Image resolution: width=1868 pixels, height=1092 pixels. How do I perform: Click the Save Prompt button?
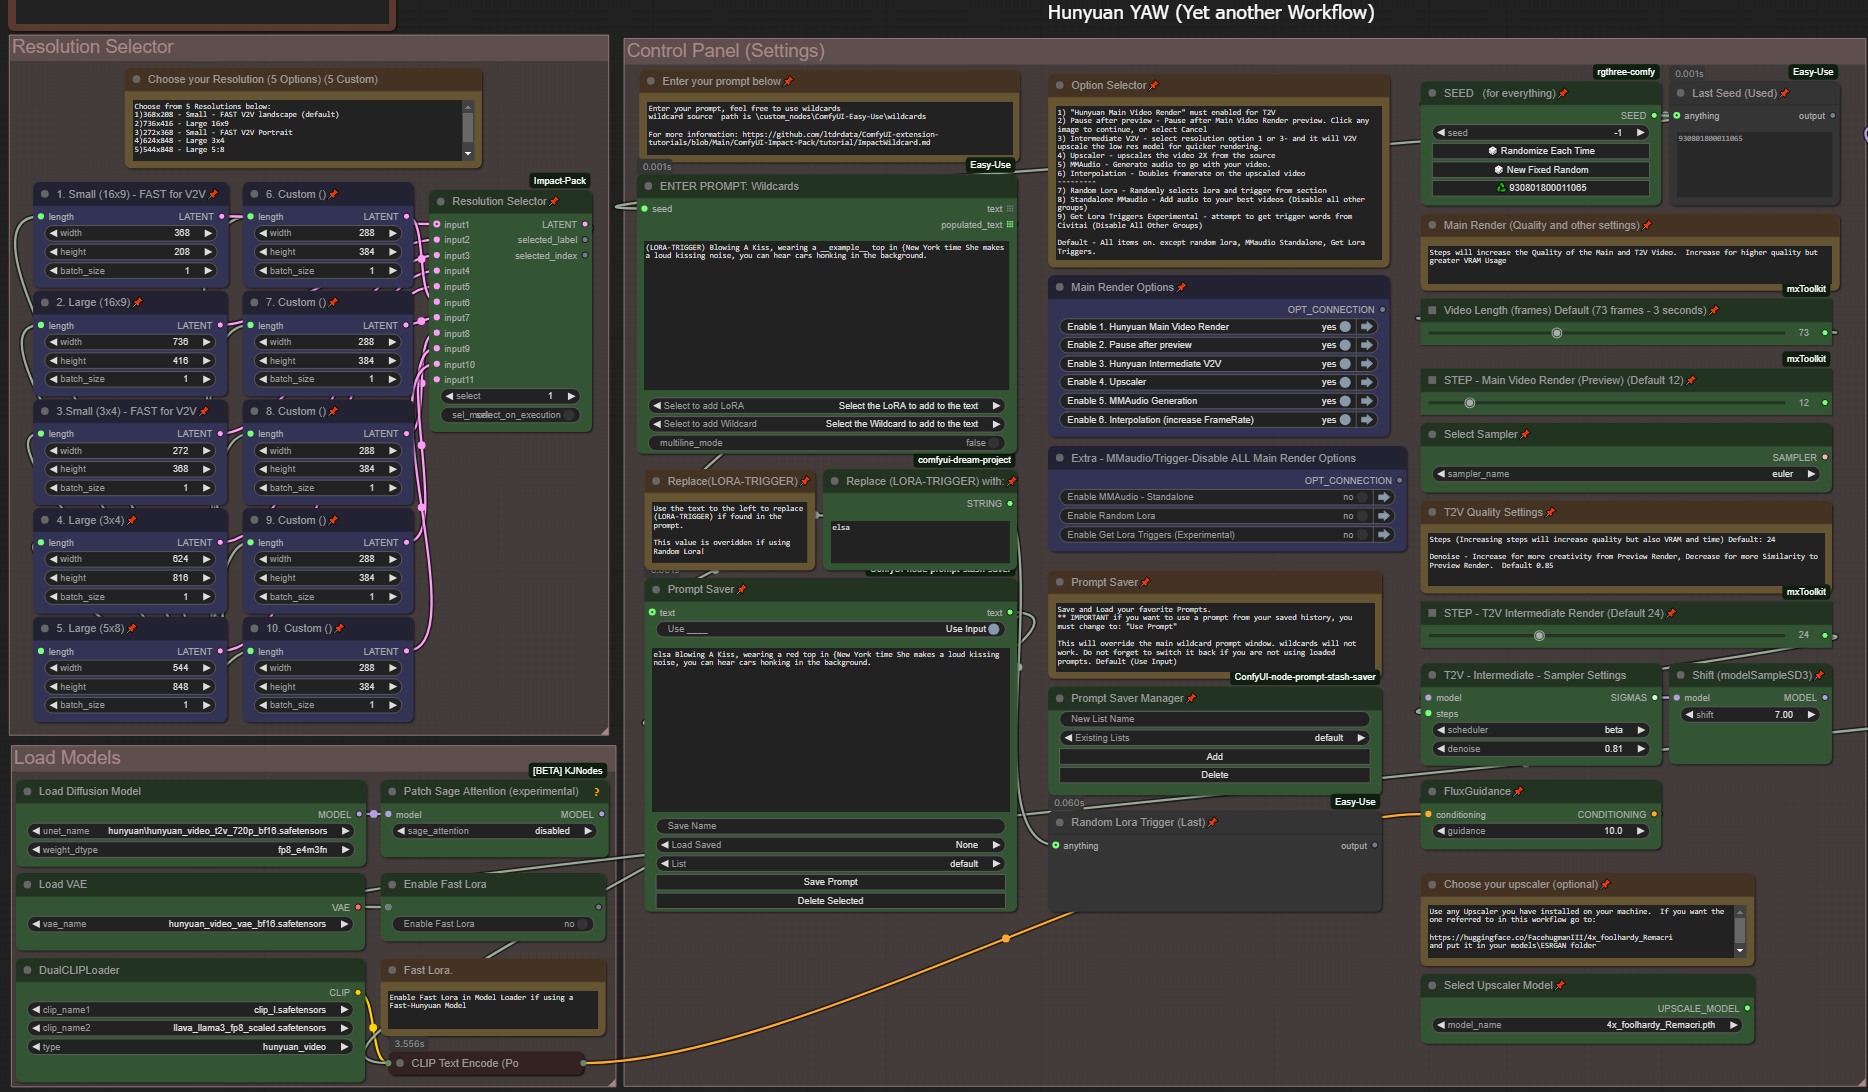830,882
